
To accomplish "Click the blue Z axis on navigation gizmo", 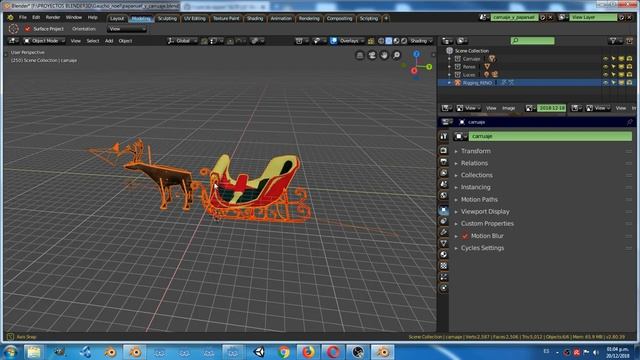I will point(416,54).
